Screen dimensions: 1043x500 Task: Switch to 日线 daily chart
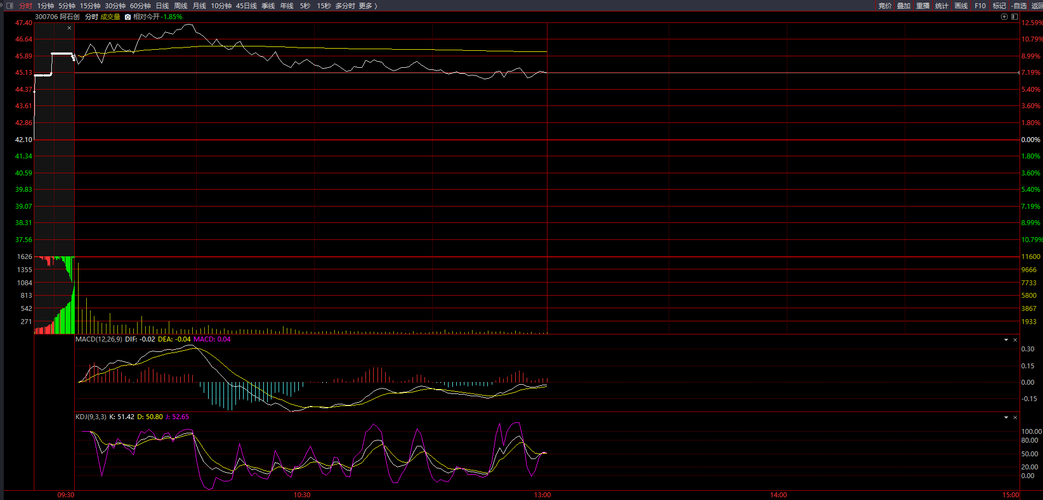coord(162,5)
